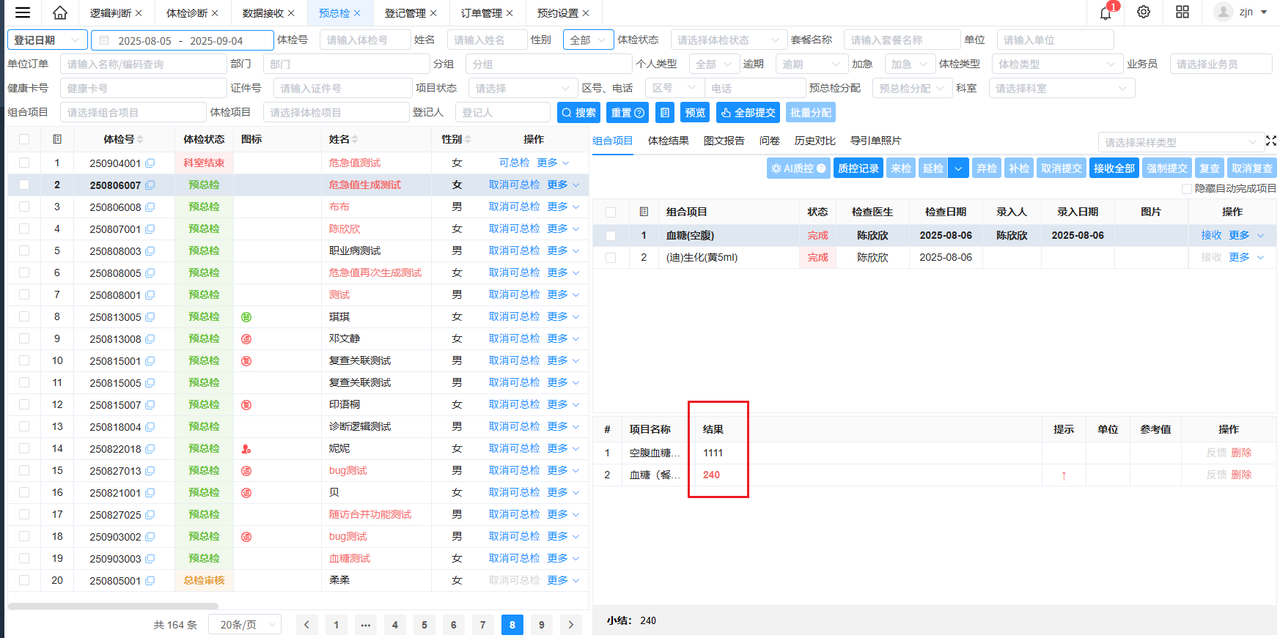This screenshot has height=638, width=1280.
Task: Select the 体检结果 tab
Action: 668,141
